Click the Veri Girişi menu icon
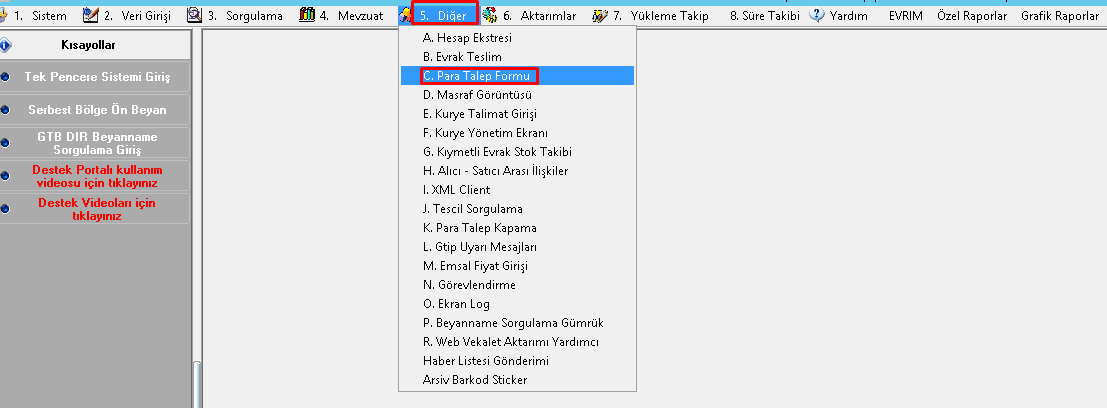The height and width of the screenshot is (408, 1107). [90, 15]
